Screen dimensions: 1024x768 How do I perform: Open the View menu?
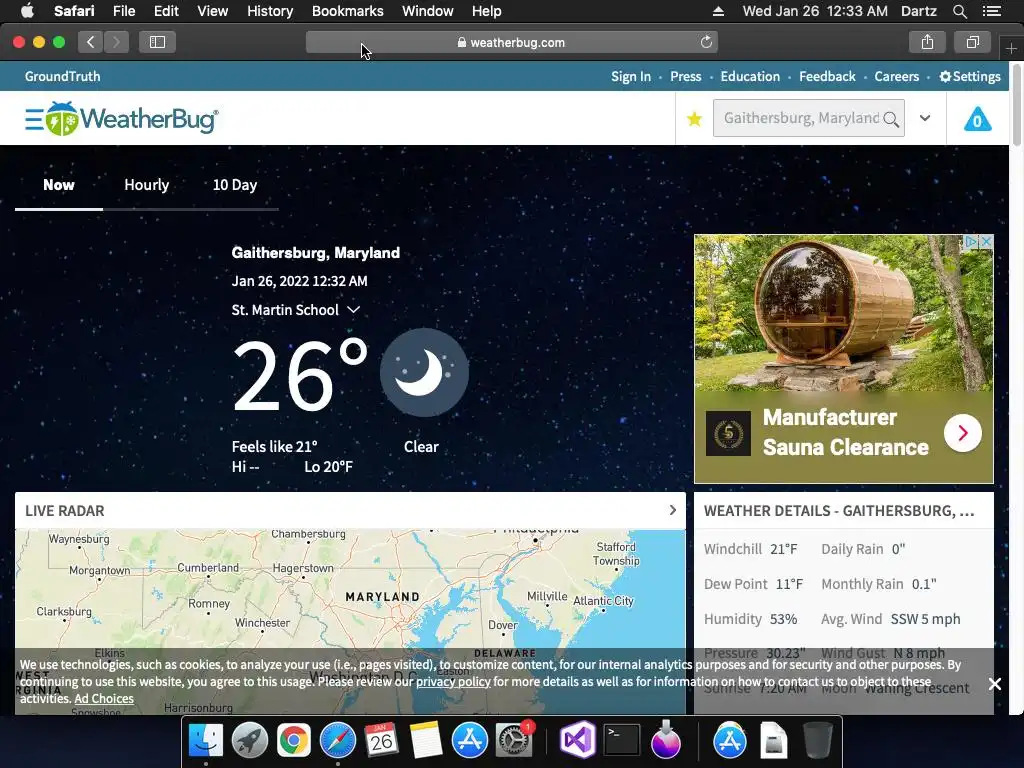pos(212,11)
